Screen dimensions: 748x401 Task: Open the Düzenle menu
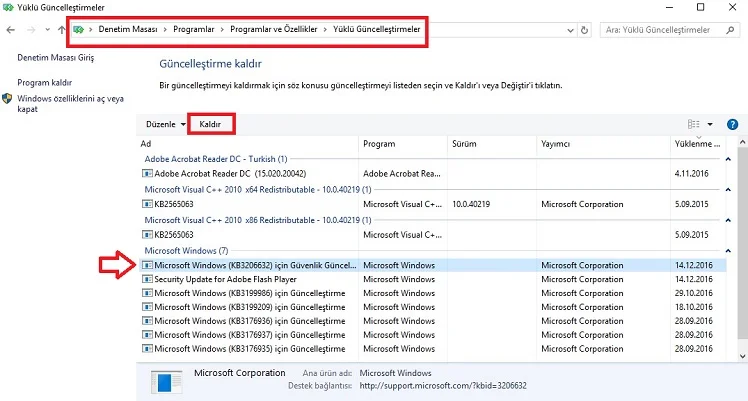[x=165, y=124]
